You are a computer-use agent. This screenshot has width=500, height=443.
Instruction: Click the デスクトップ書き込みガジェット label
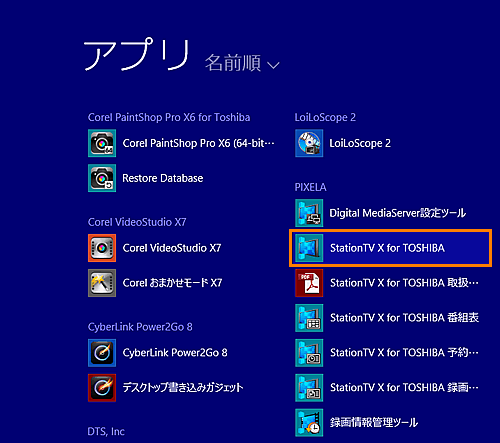point(183,388)
